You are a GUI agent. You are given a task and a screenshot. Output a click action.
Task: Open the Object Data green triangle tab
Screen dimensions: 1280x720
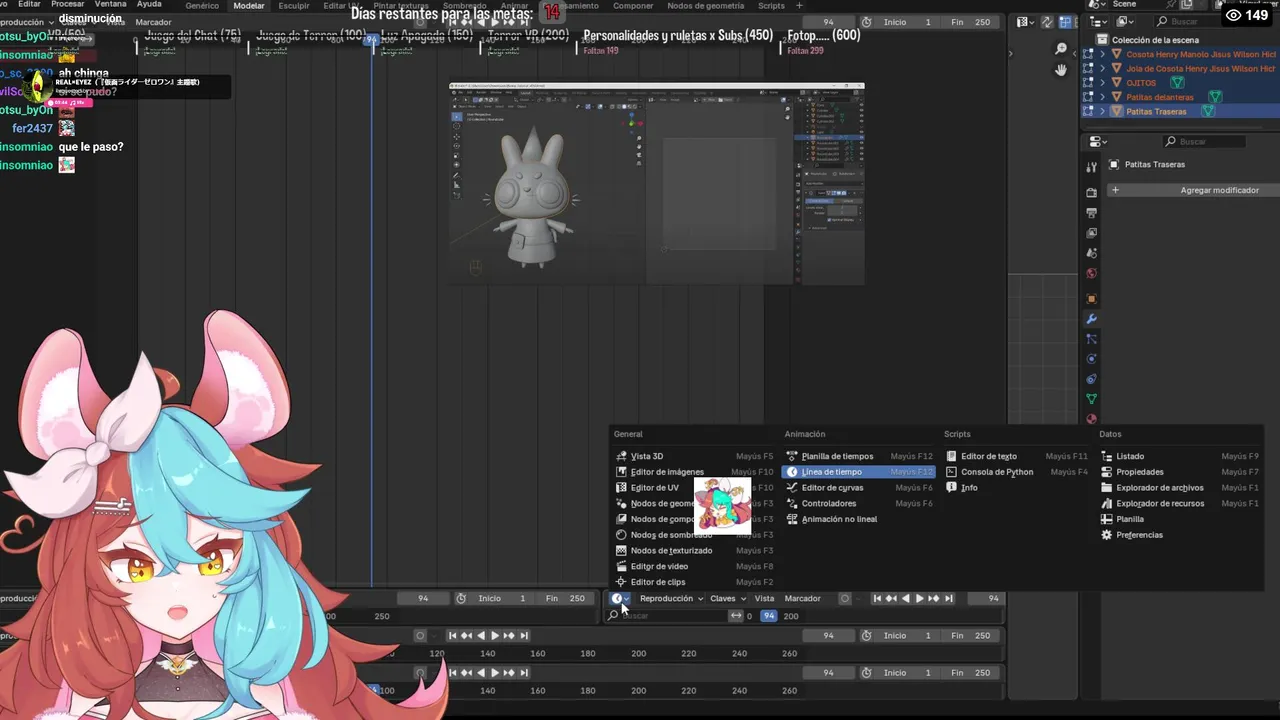tap(1091, 399)
